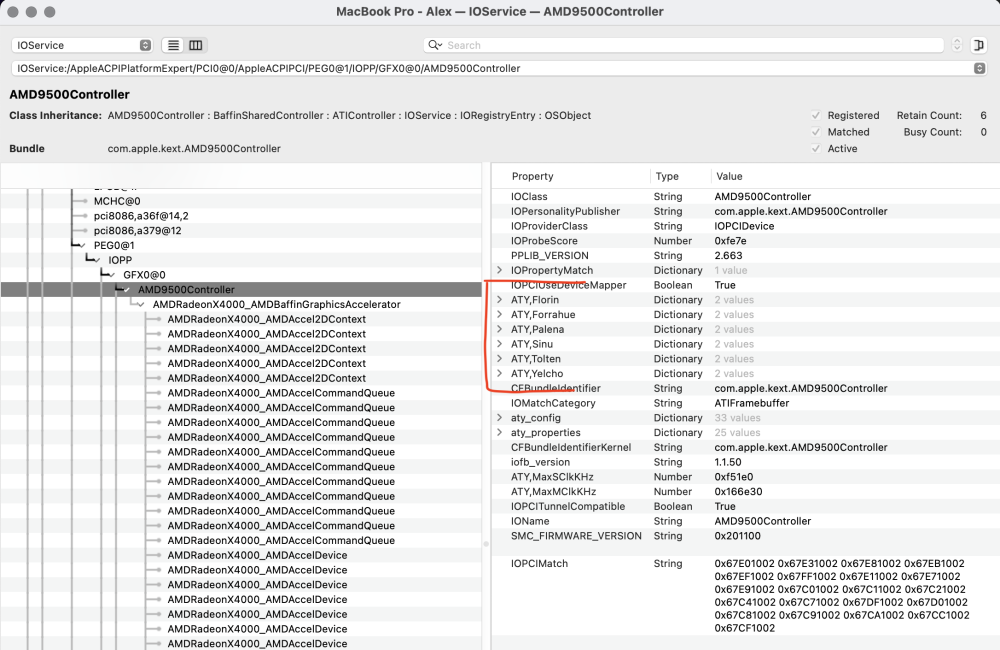Switch to list view layout
Screen dimensions: 1000x650
173,45
